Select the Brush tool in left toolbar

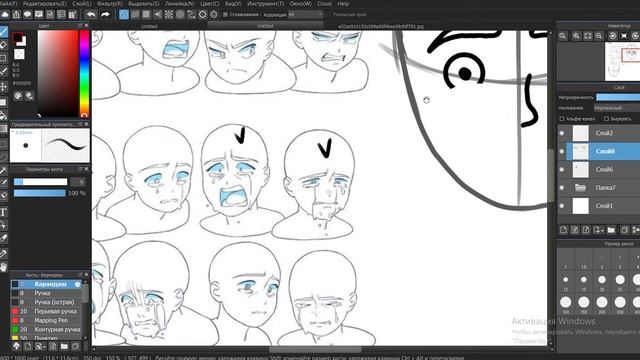point(3,32)
